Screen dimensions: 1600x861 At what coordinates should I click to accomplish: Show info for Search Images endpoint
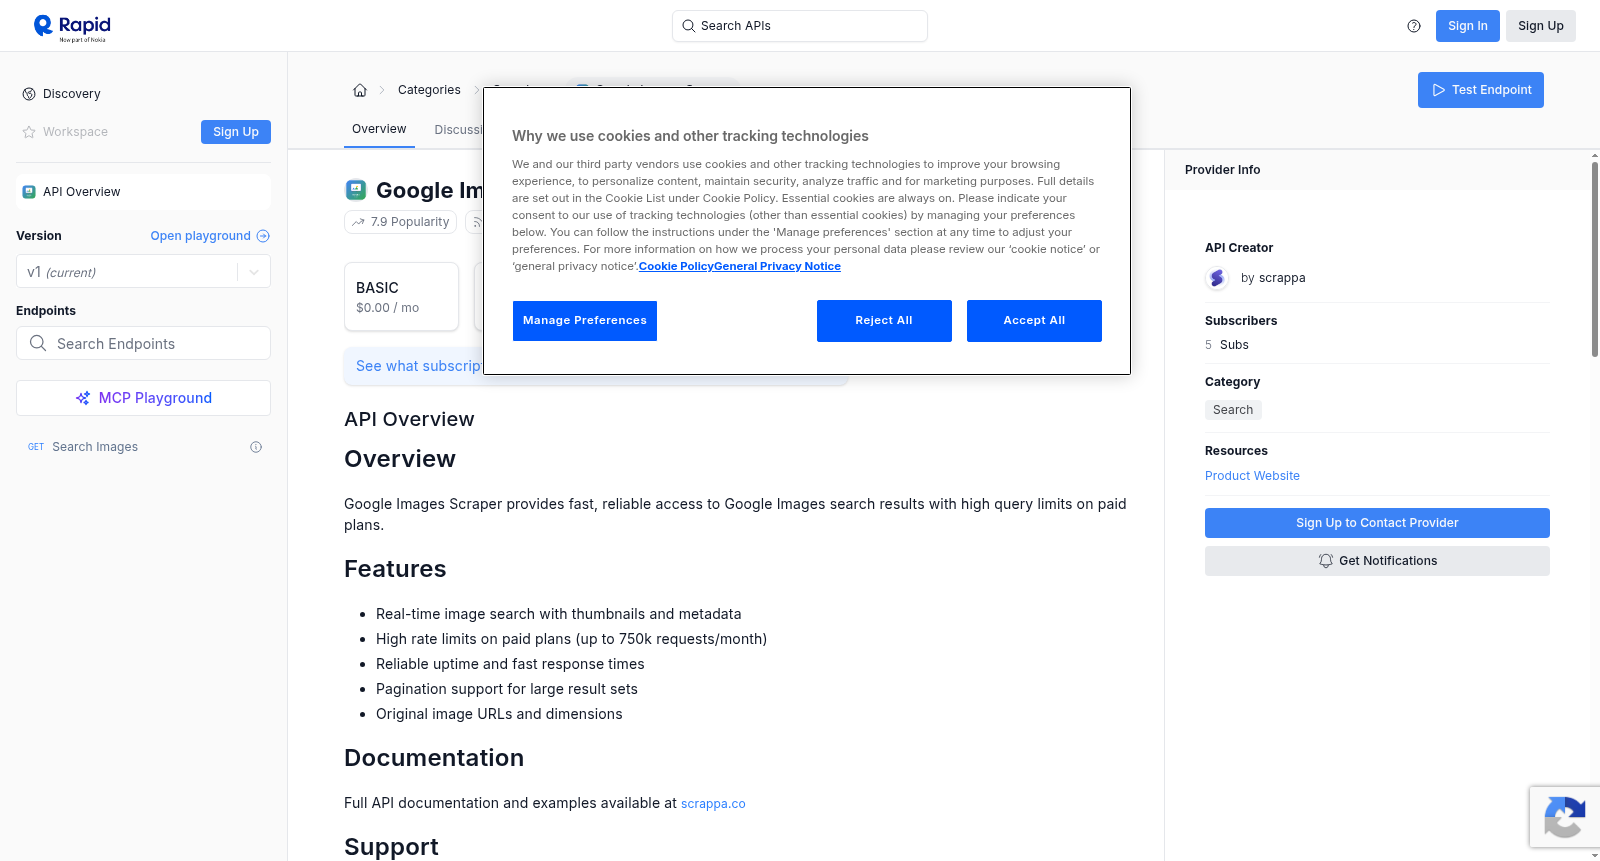(256, 447)
